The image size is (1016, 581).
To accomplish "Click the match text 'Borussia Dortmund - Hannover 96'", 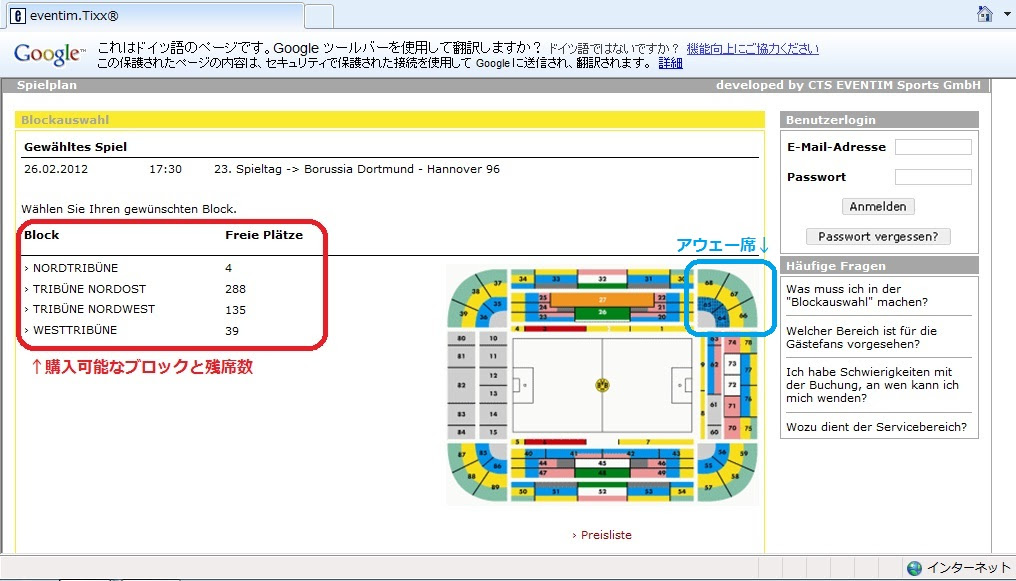I will (402, 169).
